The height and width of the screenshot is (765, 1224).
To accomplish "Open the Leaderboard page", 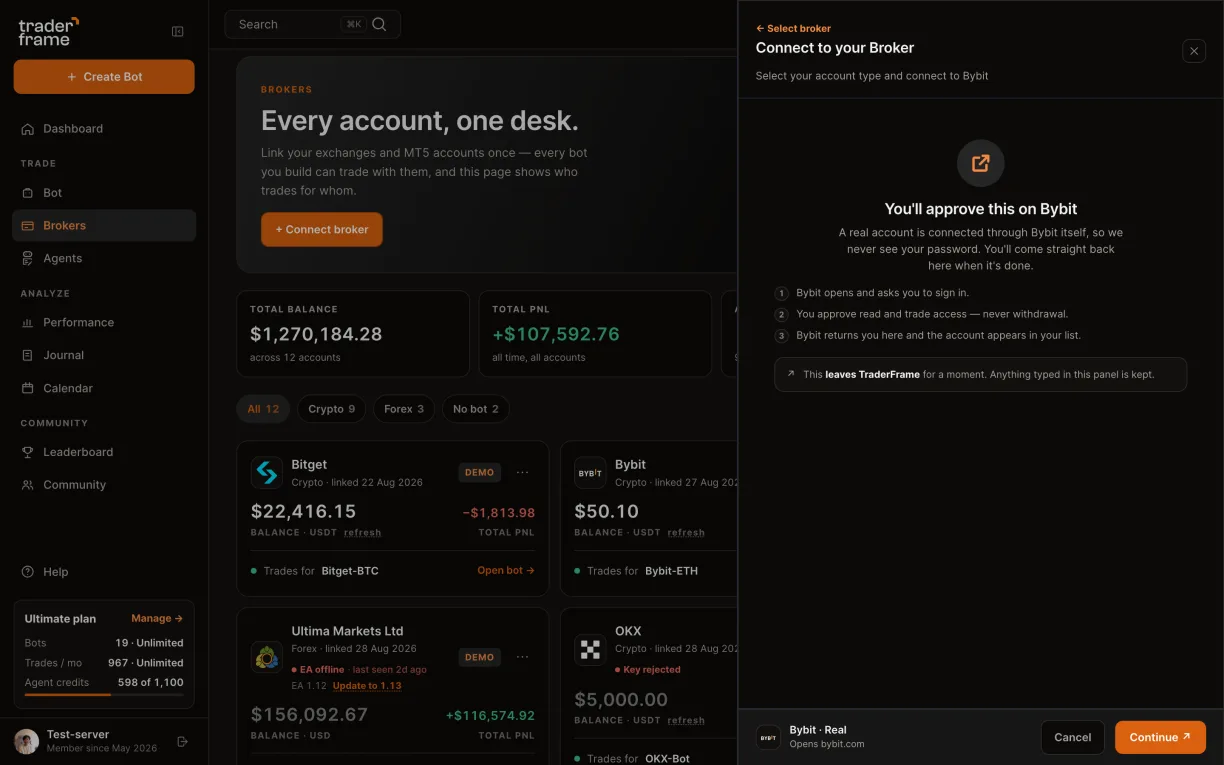I will [104, 453].
